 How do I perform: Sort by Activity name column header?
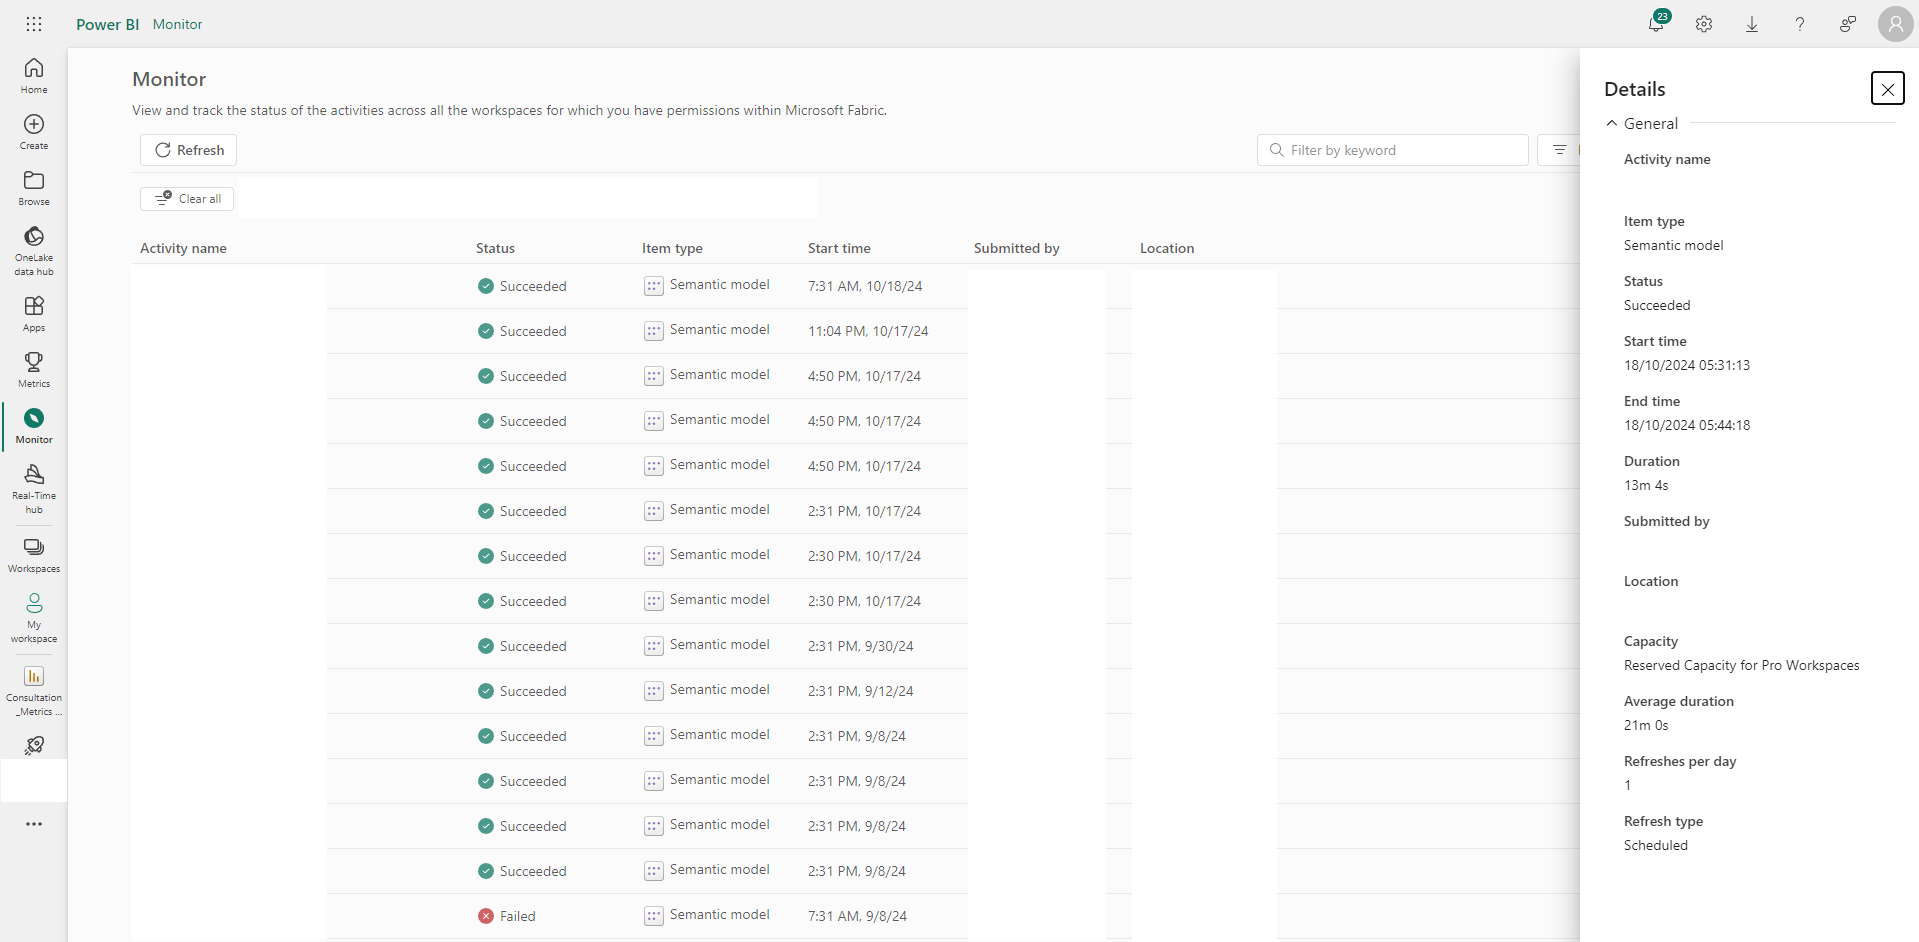(183, 248)
